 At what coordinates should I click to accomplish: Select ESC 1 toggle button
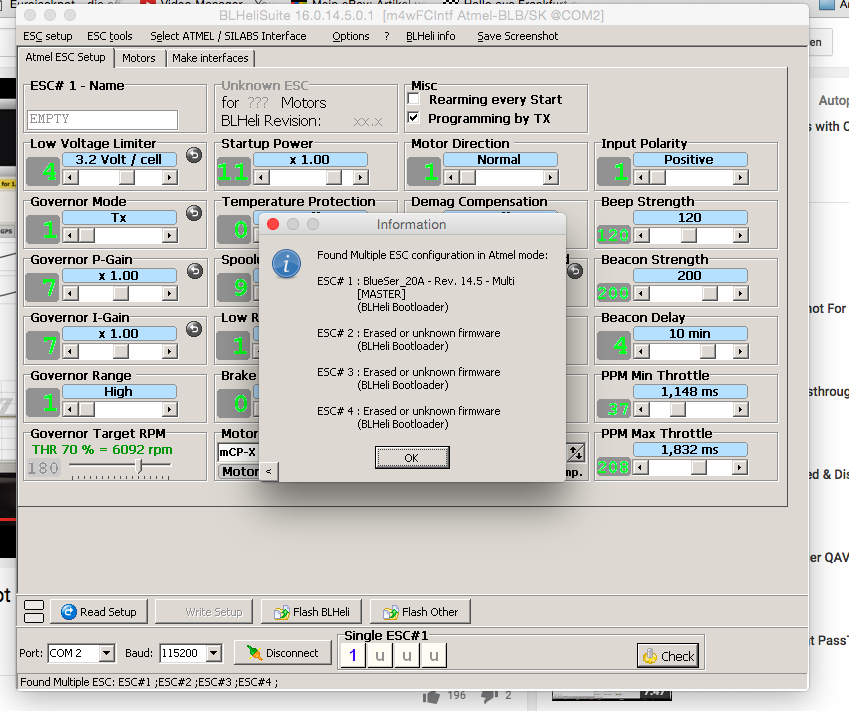coord(353,655)
